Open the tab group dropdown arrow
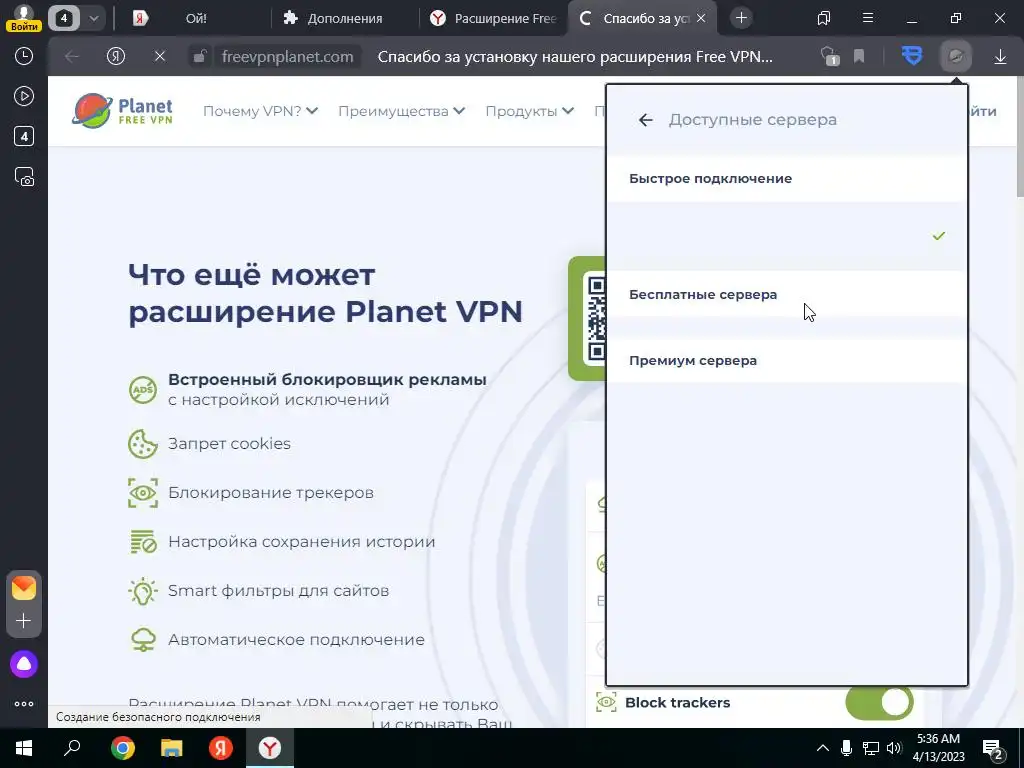Image resolution: width=1024 pixels, height=768 pixels. click(93, 18)
